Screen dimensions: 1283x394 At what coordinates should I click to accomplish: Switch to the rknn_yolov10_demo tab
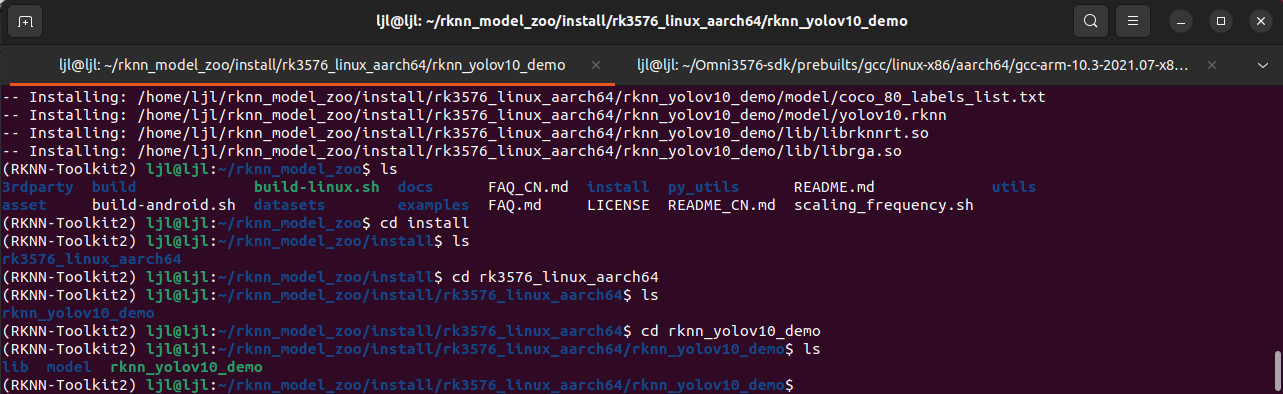(x=310, y=65)
